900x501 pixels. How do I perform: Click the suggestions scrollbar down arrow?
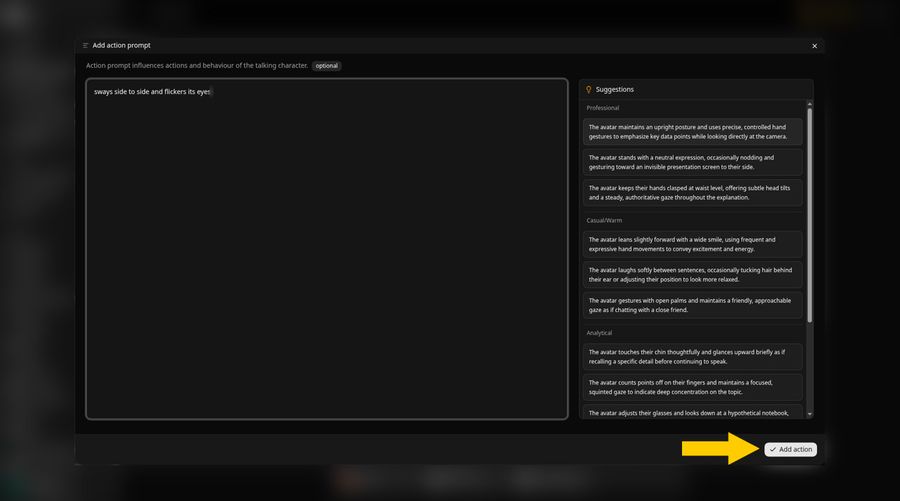pyautogui.click(x=810, y=414)
